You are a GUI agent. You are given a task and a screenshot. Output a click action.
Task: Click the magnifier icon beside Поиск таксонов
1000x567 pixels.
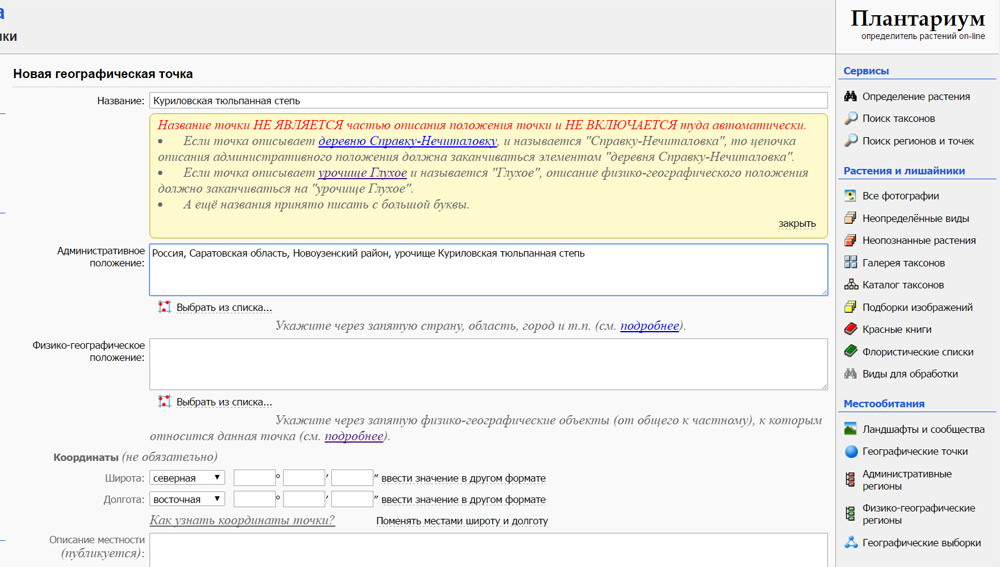tap(851, 119)
